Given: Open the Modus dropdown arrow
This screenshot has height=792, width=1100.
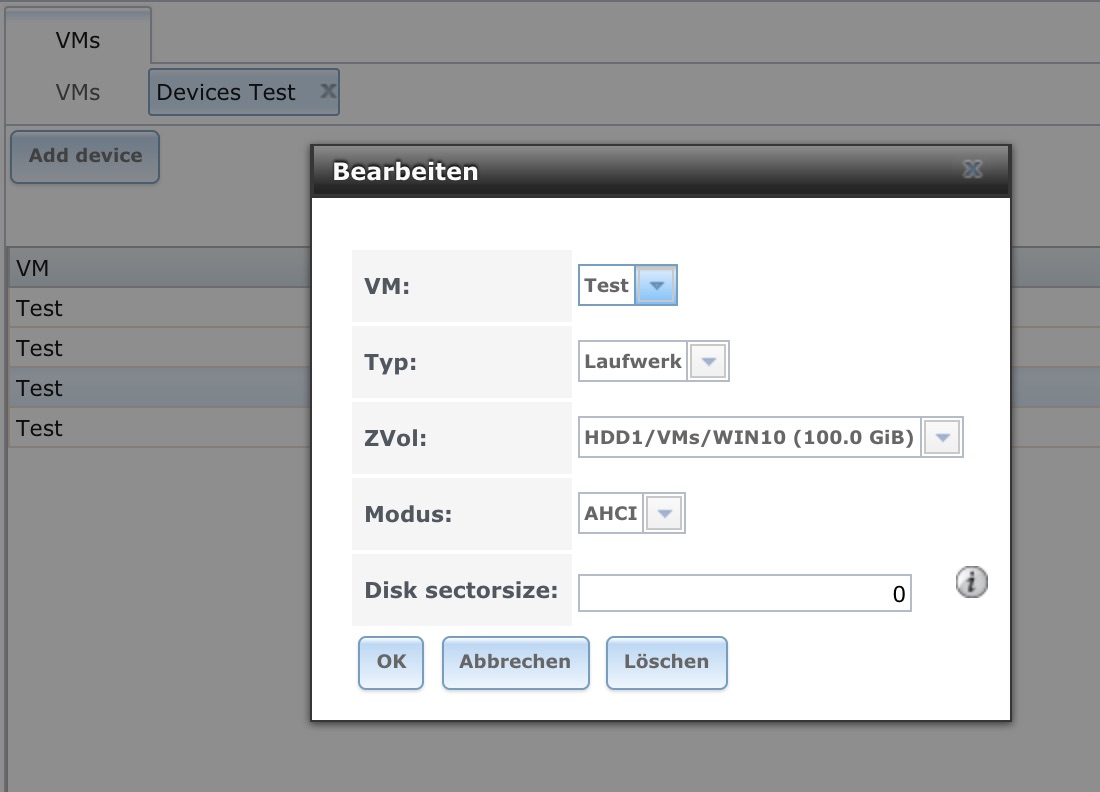Looking at the screenshot, I should (x=666, y=514).
